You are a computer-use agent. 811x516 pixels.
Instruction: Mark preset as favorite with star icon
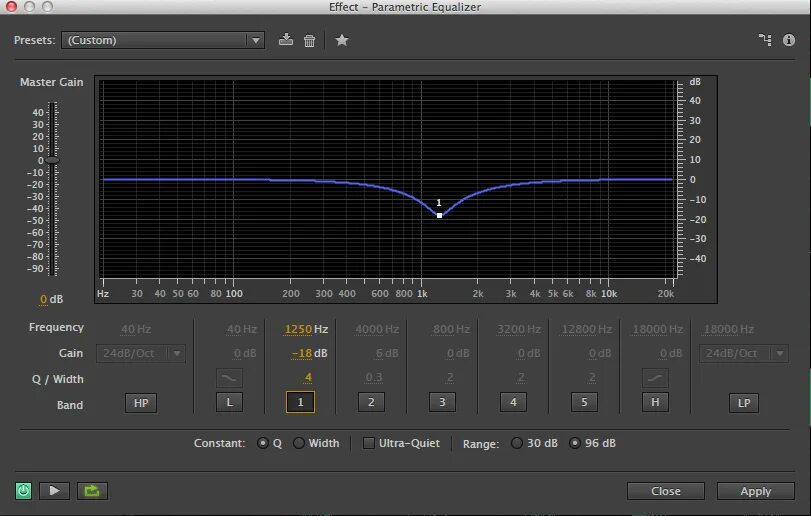tap(341, 40)
